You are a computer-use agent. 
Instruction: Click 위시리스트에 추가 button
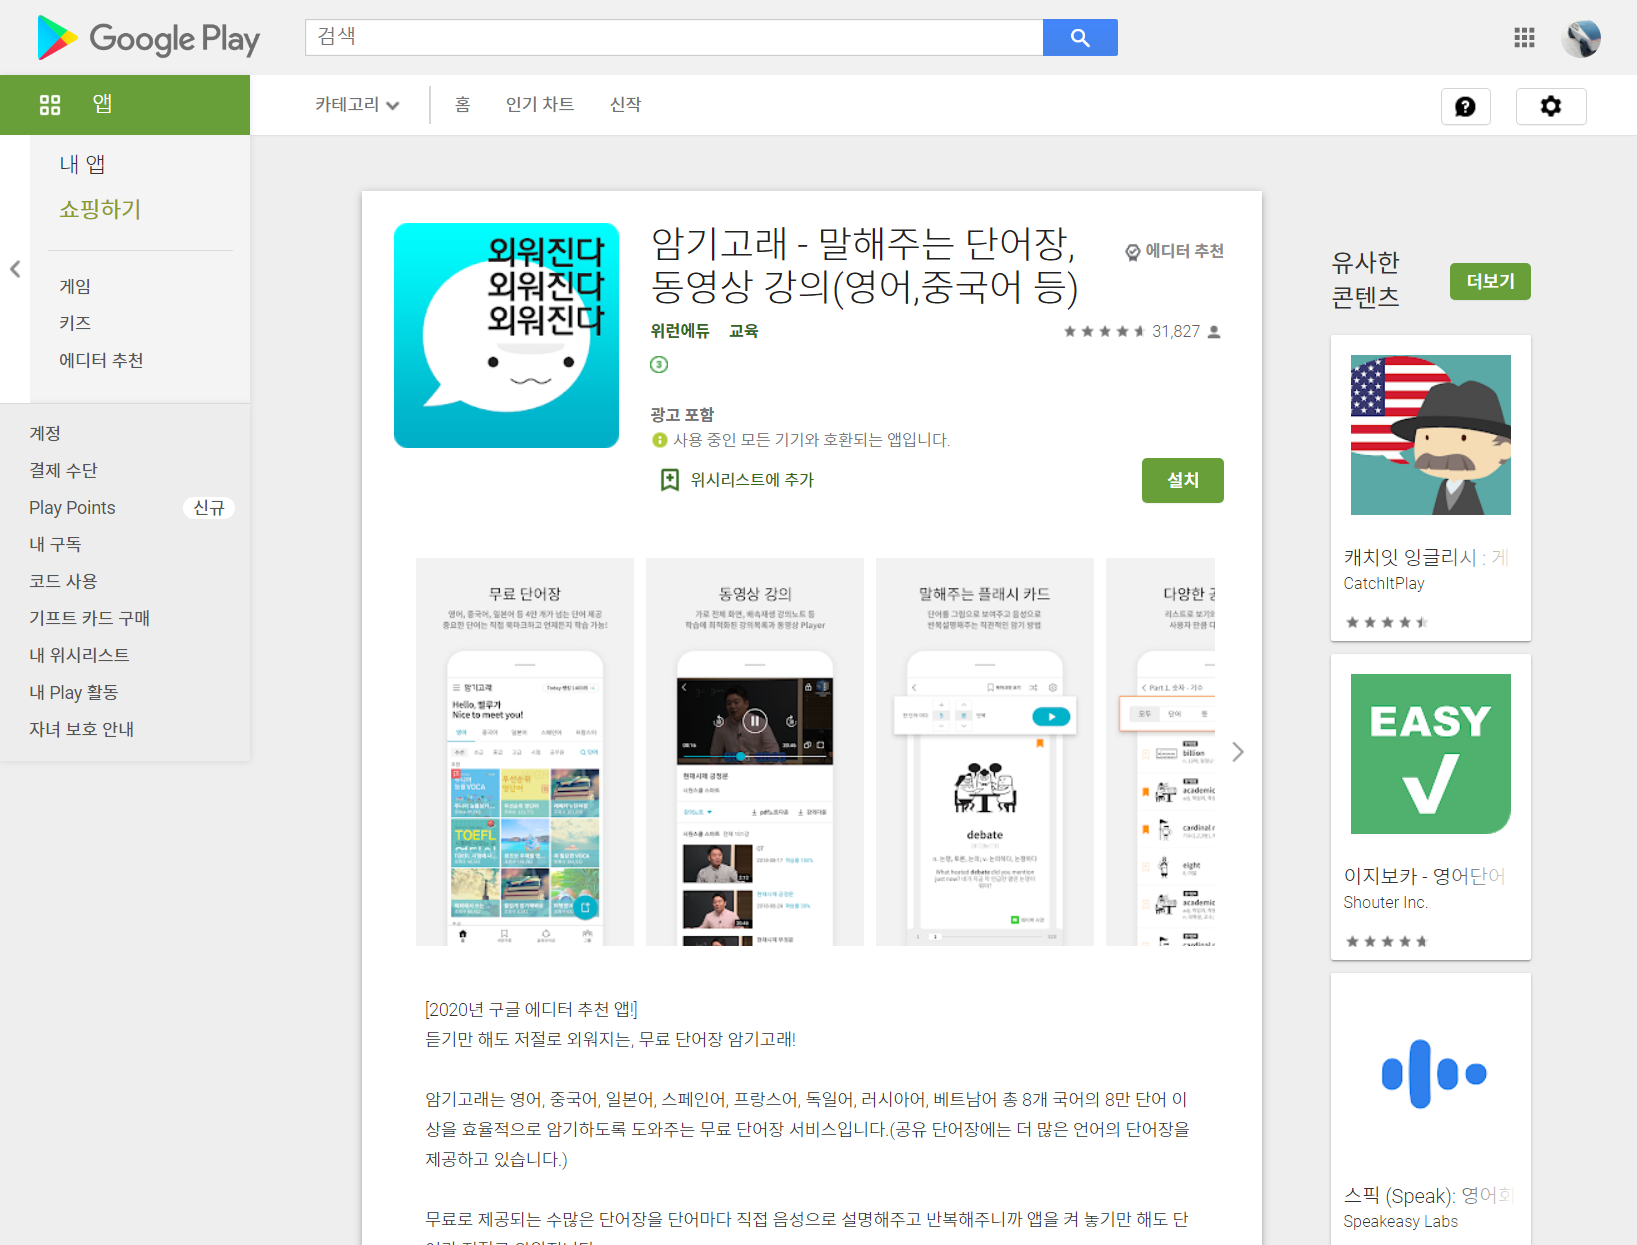tap(752, 480)
